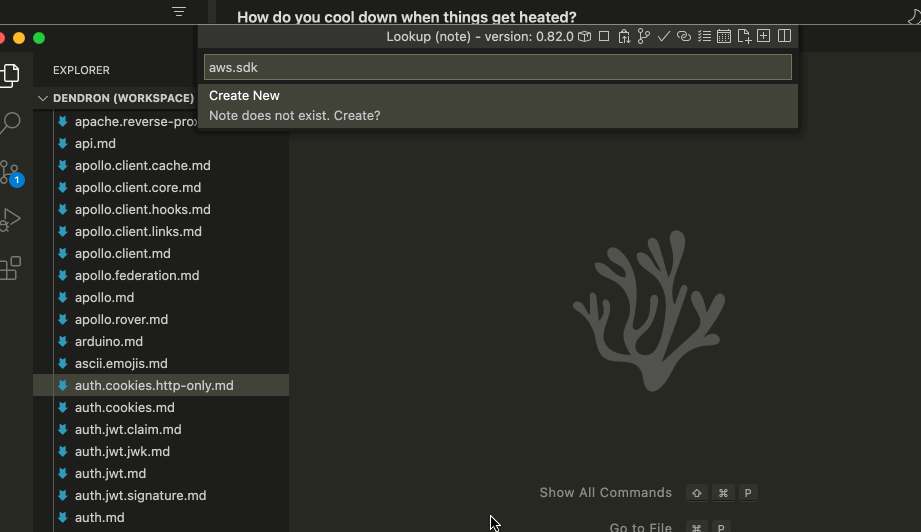This screenshot has width=921, height=532.
Task: Click the plus-in-square icon in lookup bar
Action: click(764, 36)
